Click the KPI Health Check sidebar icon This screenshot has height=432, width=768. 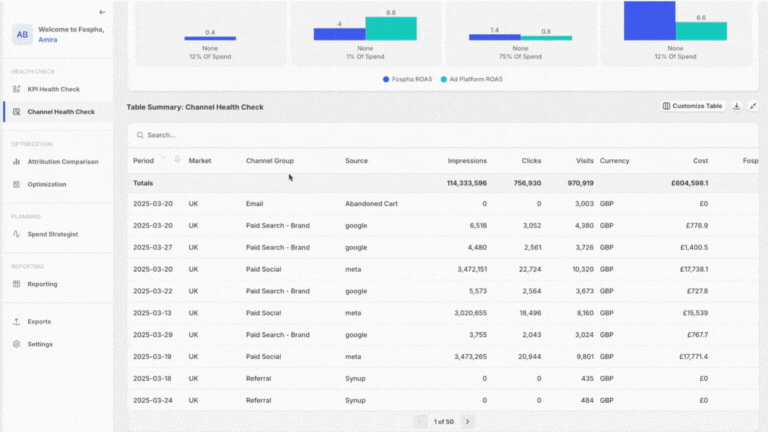coord(17,89)
